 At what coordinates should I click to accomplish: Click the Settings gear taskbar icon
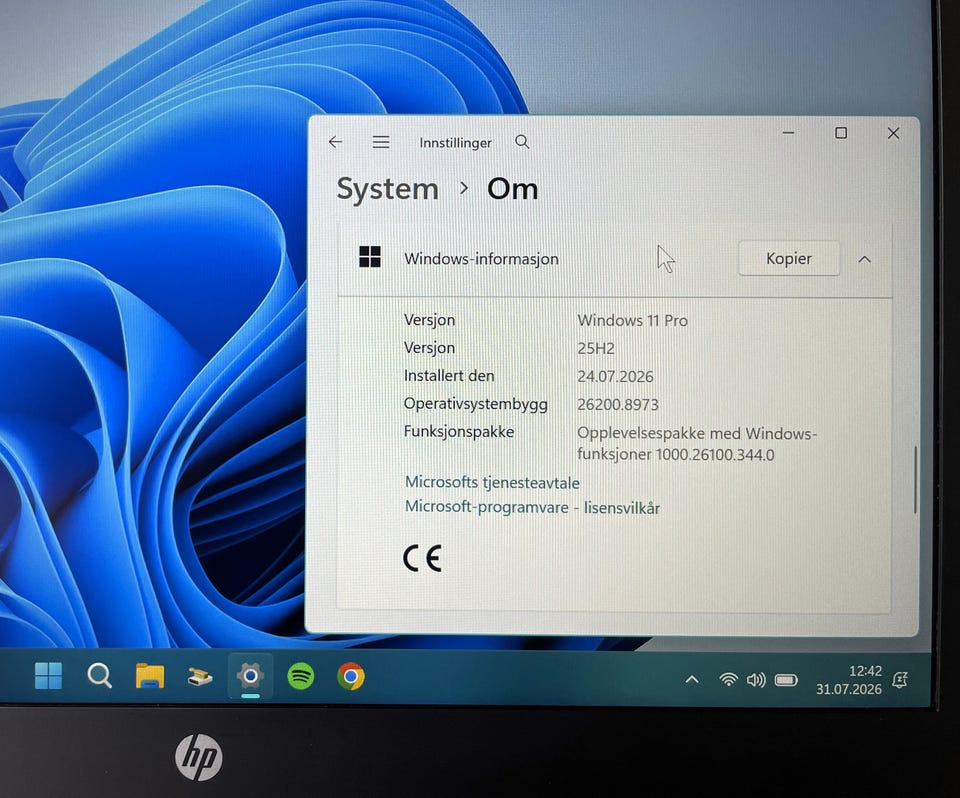point(250,676)
